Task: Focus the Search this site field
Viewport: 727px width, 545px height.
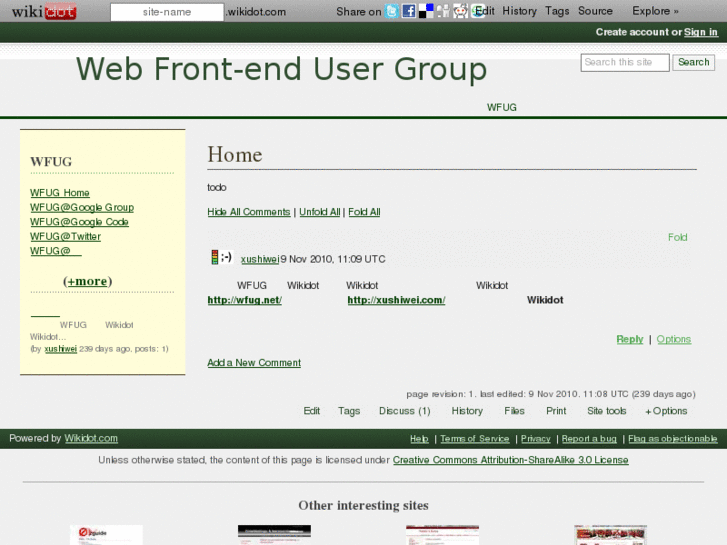Action: point(625,62)
